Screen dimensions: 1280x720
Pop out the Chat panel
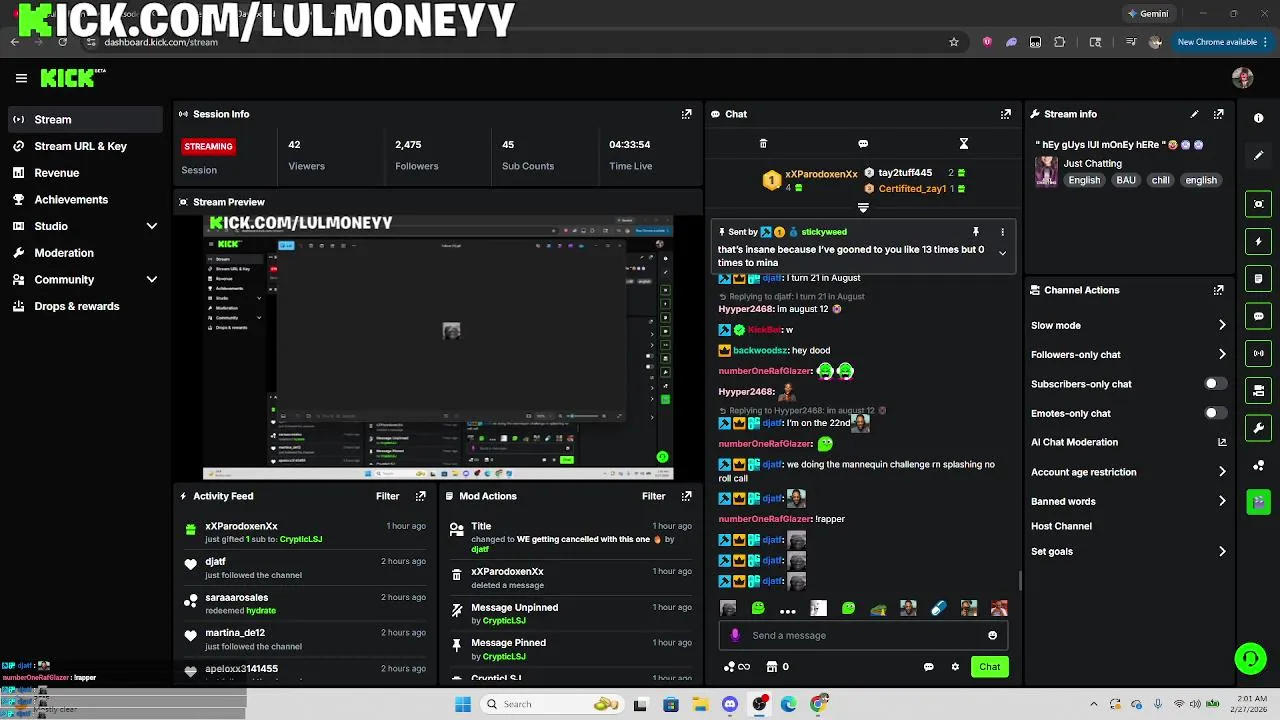tap(1005, 114)
